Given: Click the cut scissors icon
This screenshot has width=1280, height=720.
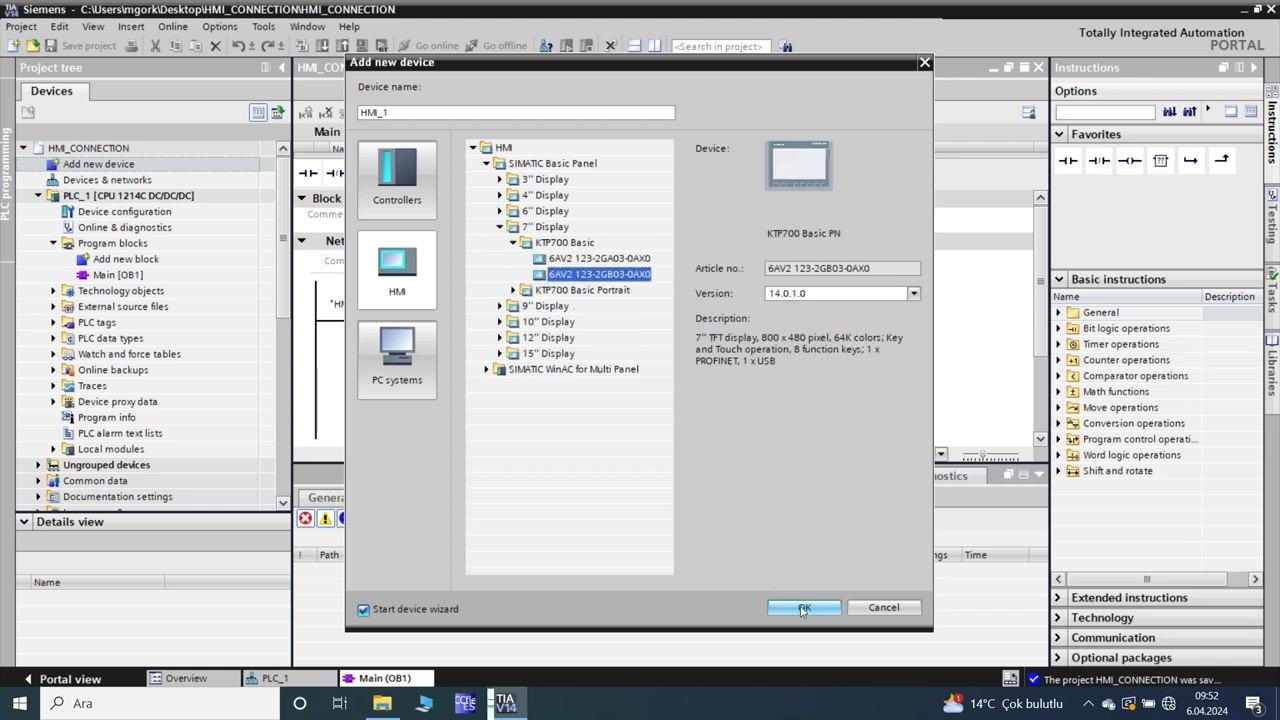Looking at the screenshot, I should pyautogui.click(x=155, y=46).
